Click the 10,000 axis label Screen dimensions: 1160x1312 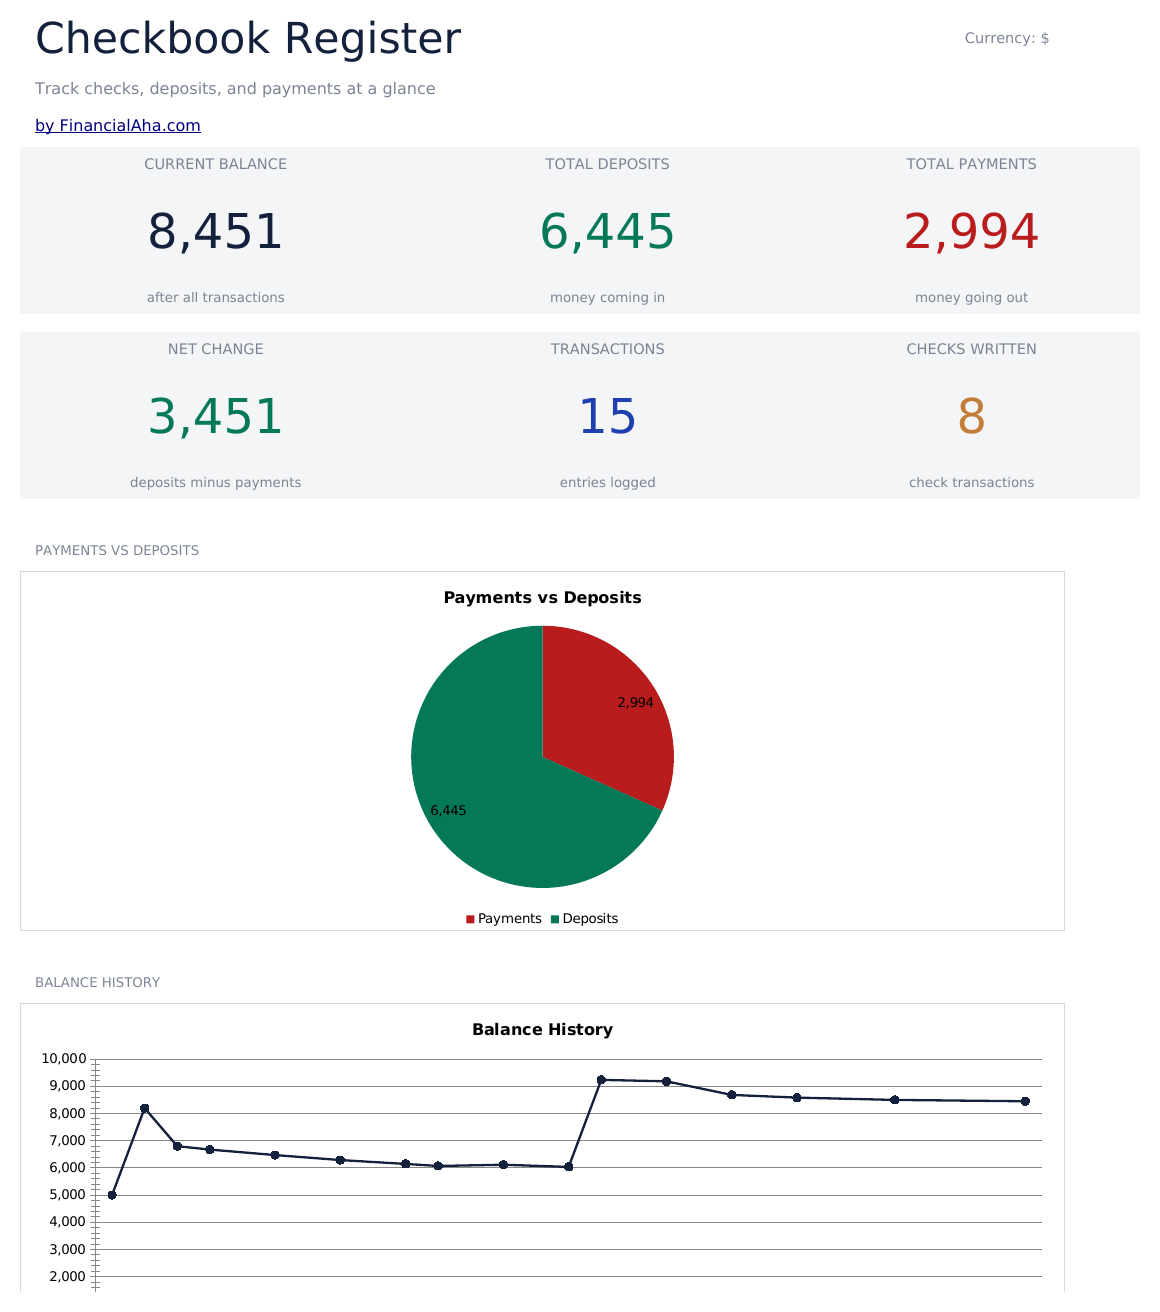pos(64,1059)
